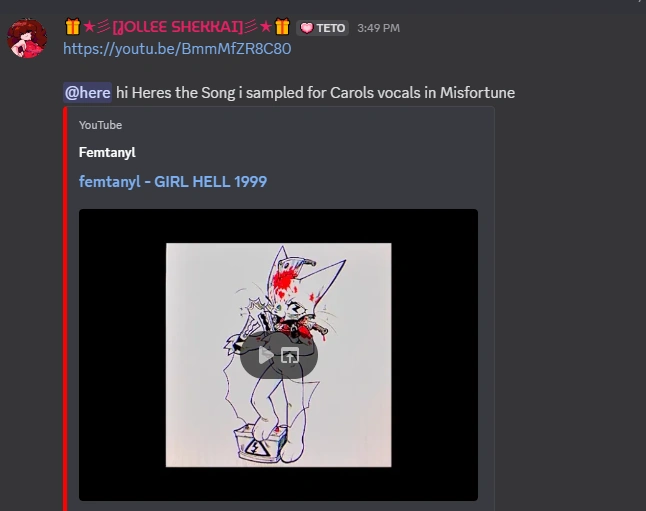Open the Femtanyl channel author link
The width and height of the screenshot is (646, 511).
[107, 152]
